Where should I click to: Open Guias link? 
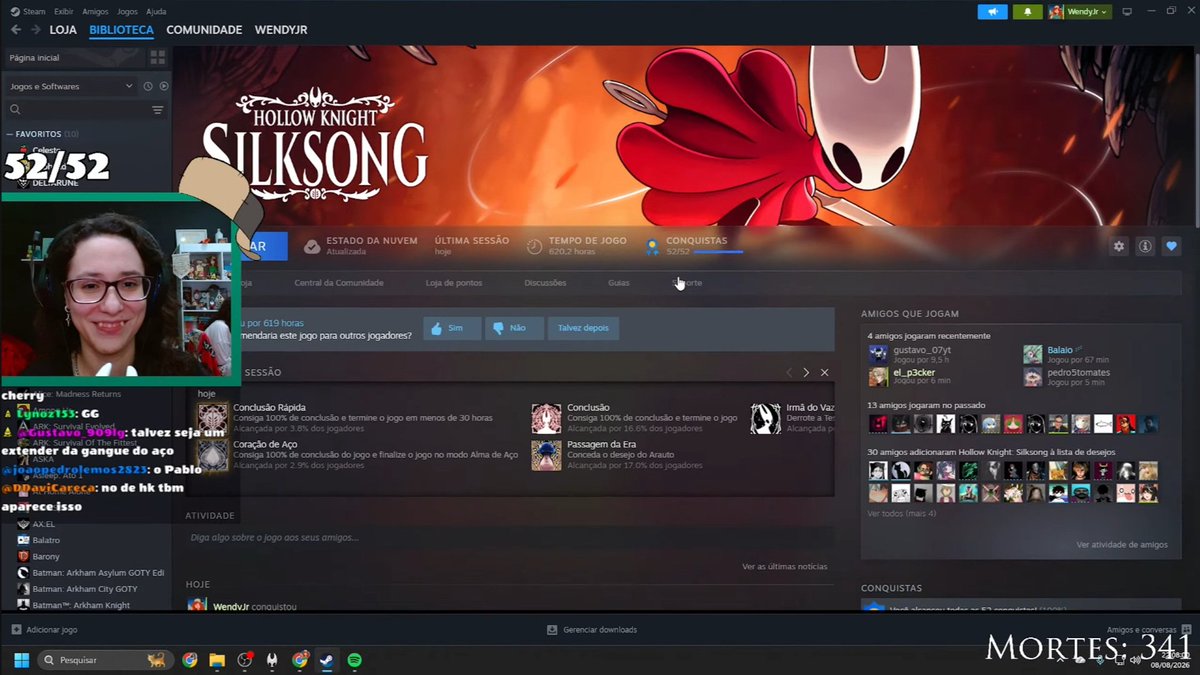click(619, 283)
